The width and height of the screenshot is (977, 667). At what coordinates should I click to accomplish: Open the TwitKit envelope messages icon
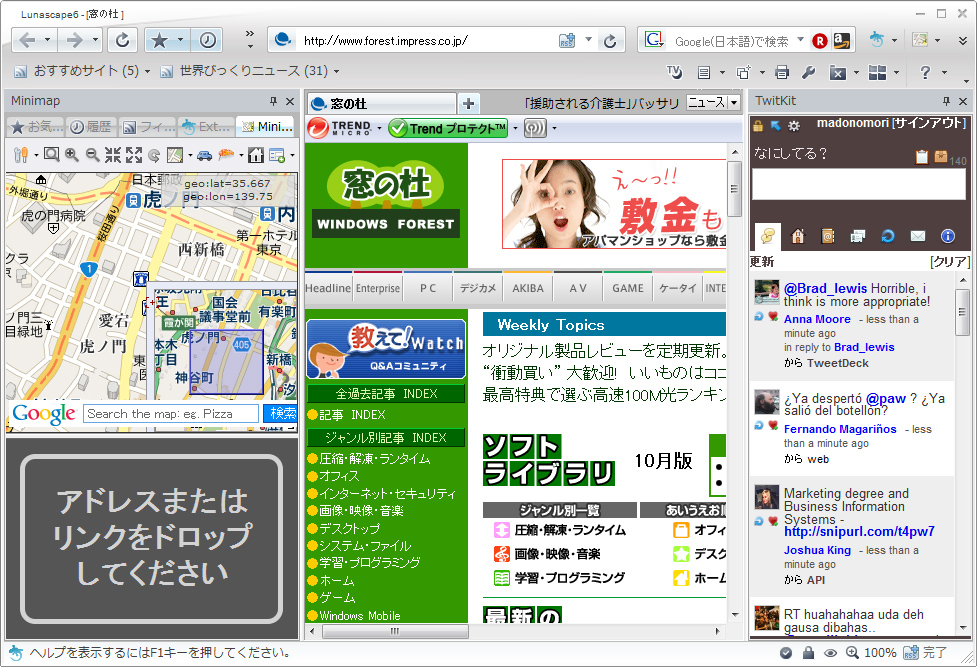pos(917,236)
